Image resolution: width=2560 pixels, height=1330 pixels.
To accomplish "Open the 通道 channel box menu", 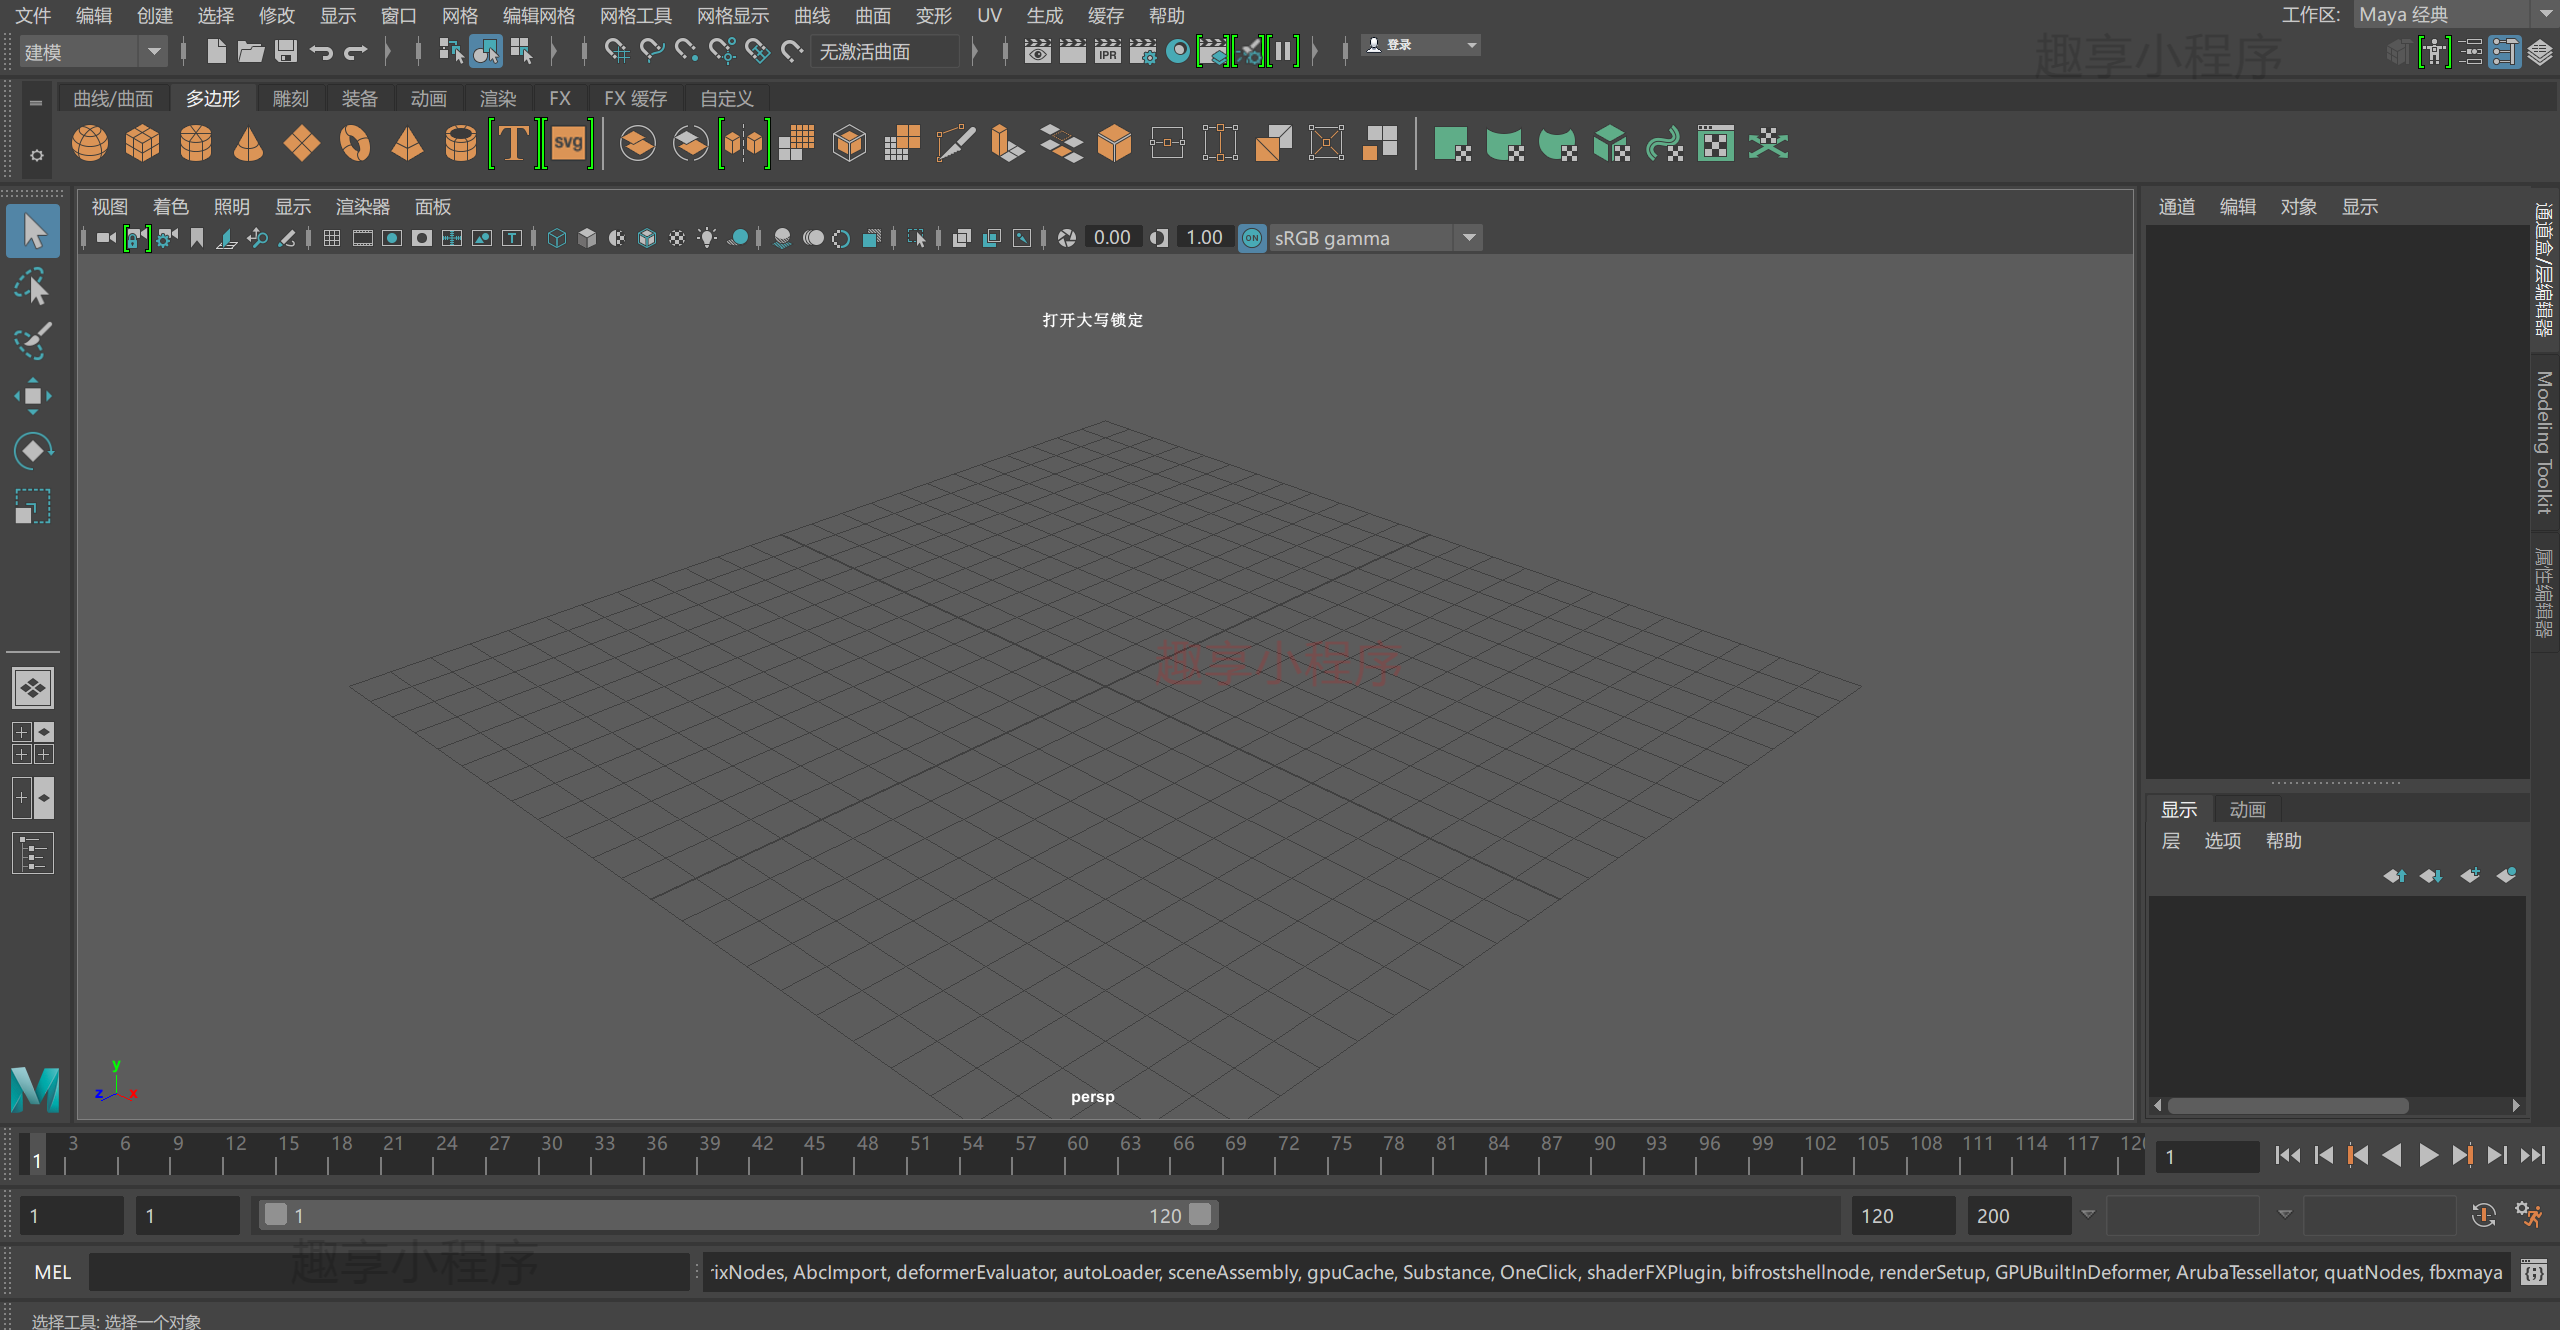I will coord(2176,206).
